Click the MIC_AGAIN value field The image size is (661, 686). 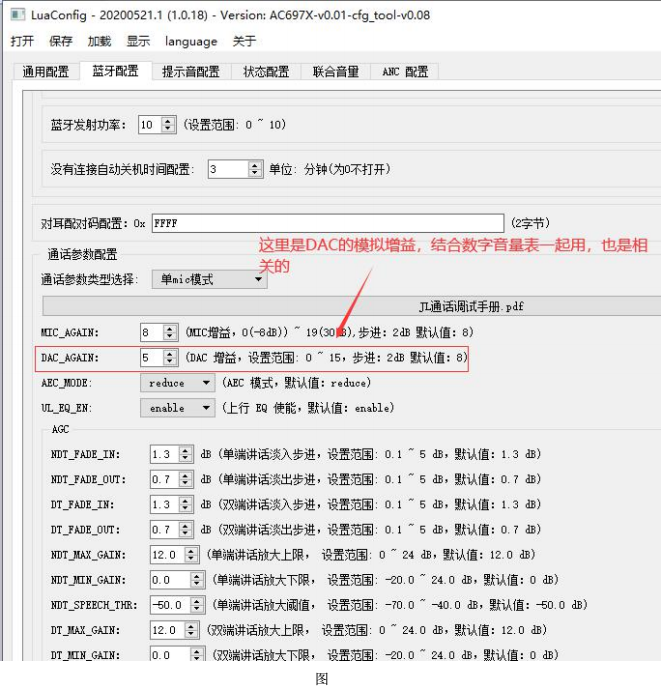pos(152,332)
